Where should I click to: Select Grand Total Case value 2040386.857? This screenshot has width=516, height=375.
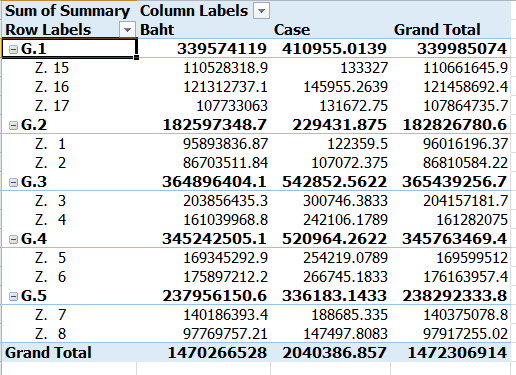[x=334, y=353]
